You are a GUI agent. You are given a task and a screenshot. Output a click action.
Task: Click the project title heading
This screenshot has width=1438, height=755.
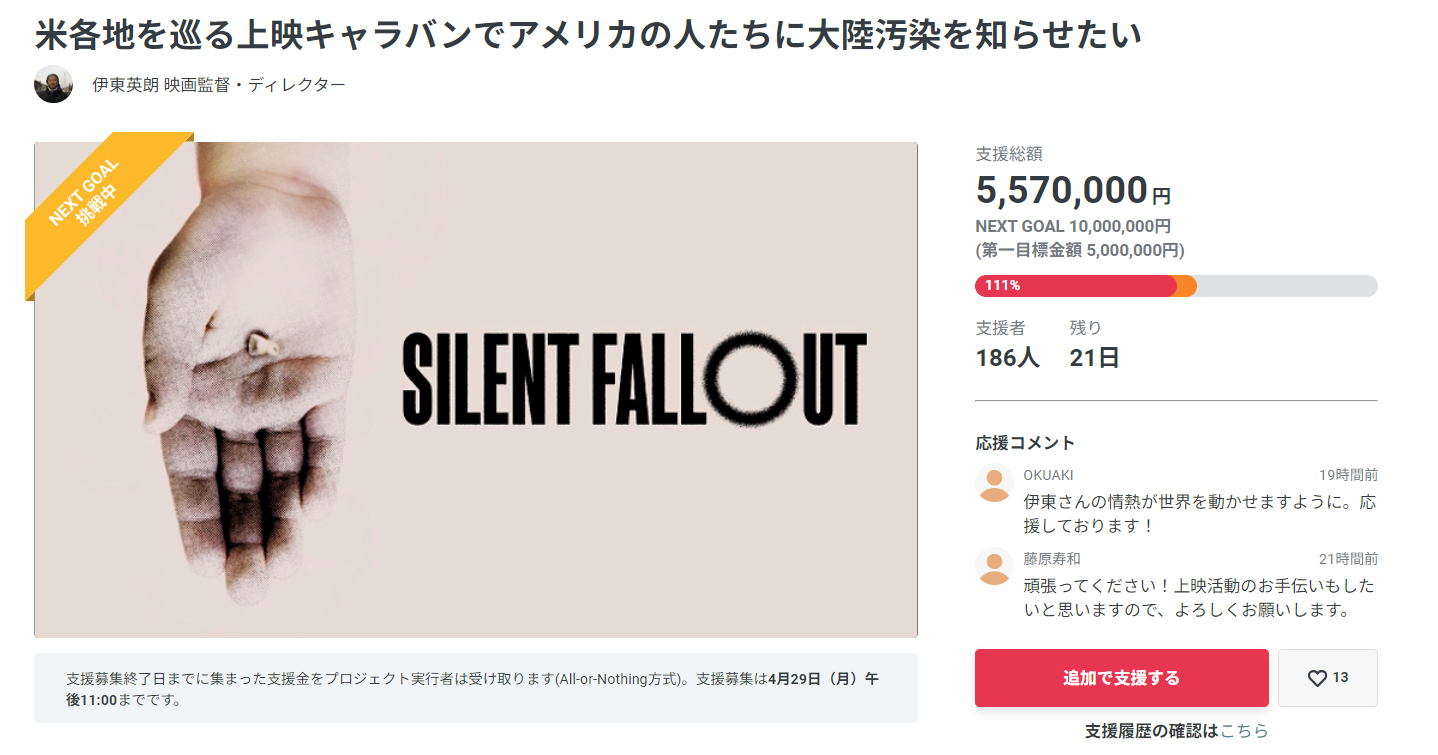pos(589,35)
